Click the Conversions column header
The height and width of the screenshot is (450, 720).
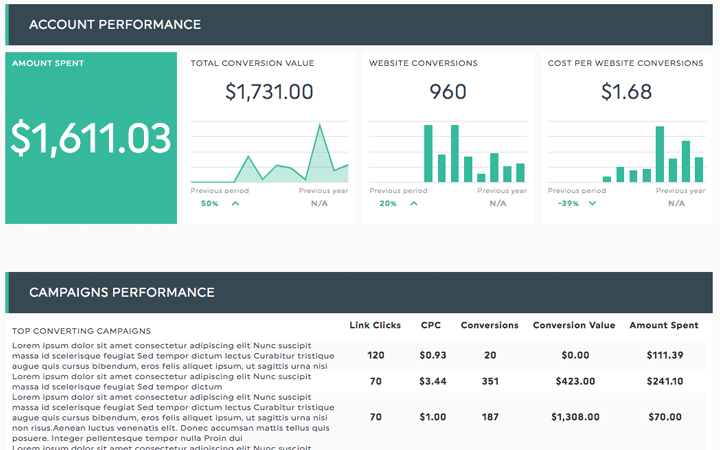pos(489,325)
